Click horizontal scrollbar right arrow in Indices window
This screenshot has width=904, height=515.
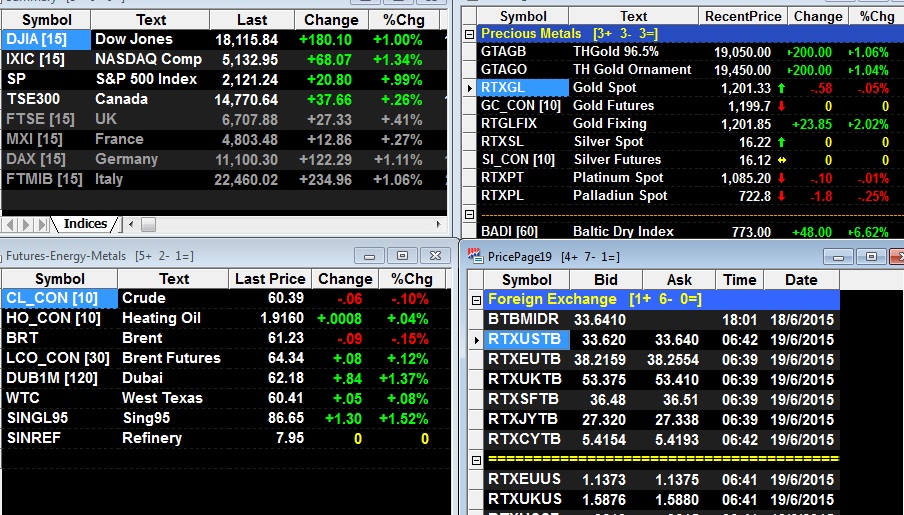(x=439, y=224)
